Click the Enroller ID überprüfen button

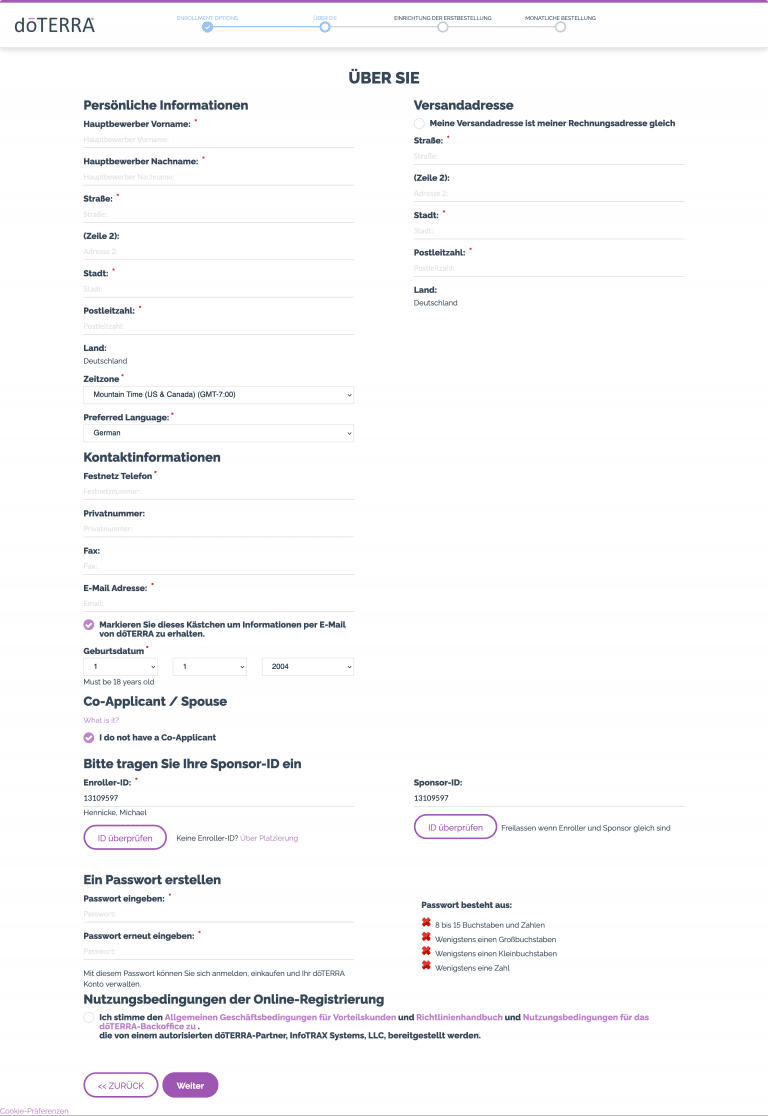click(x=125, y=838)
